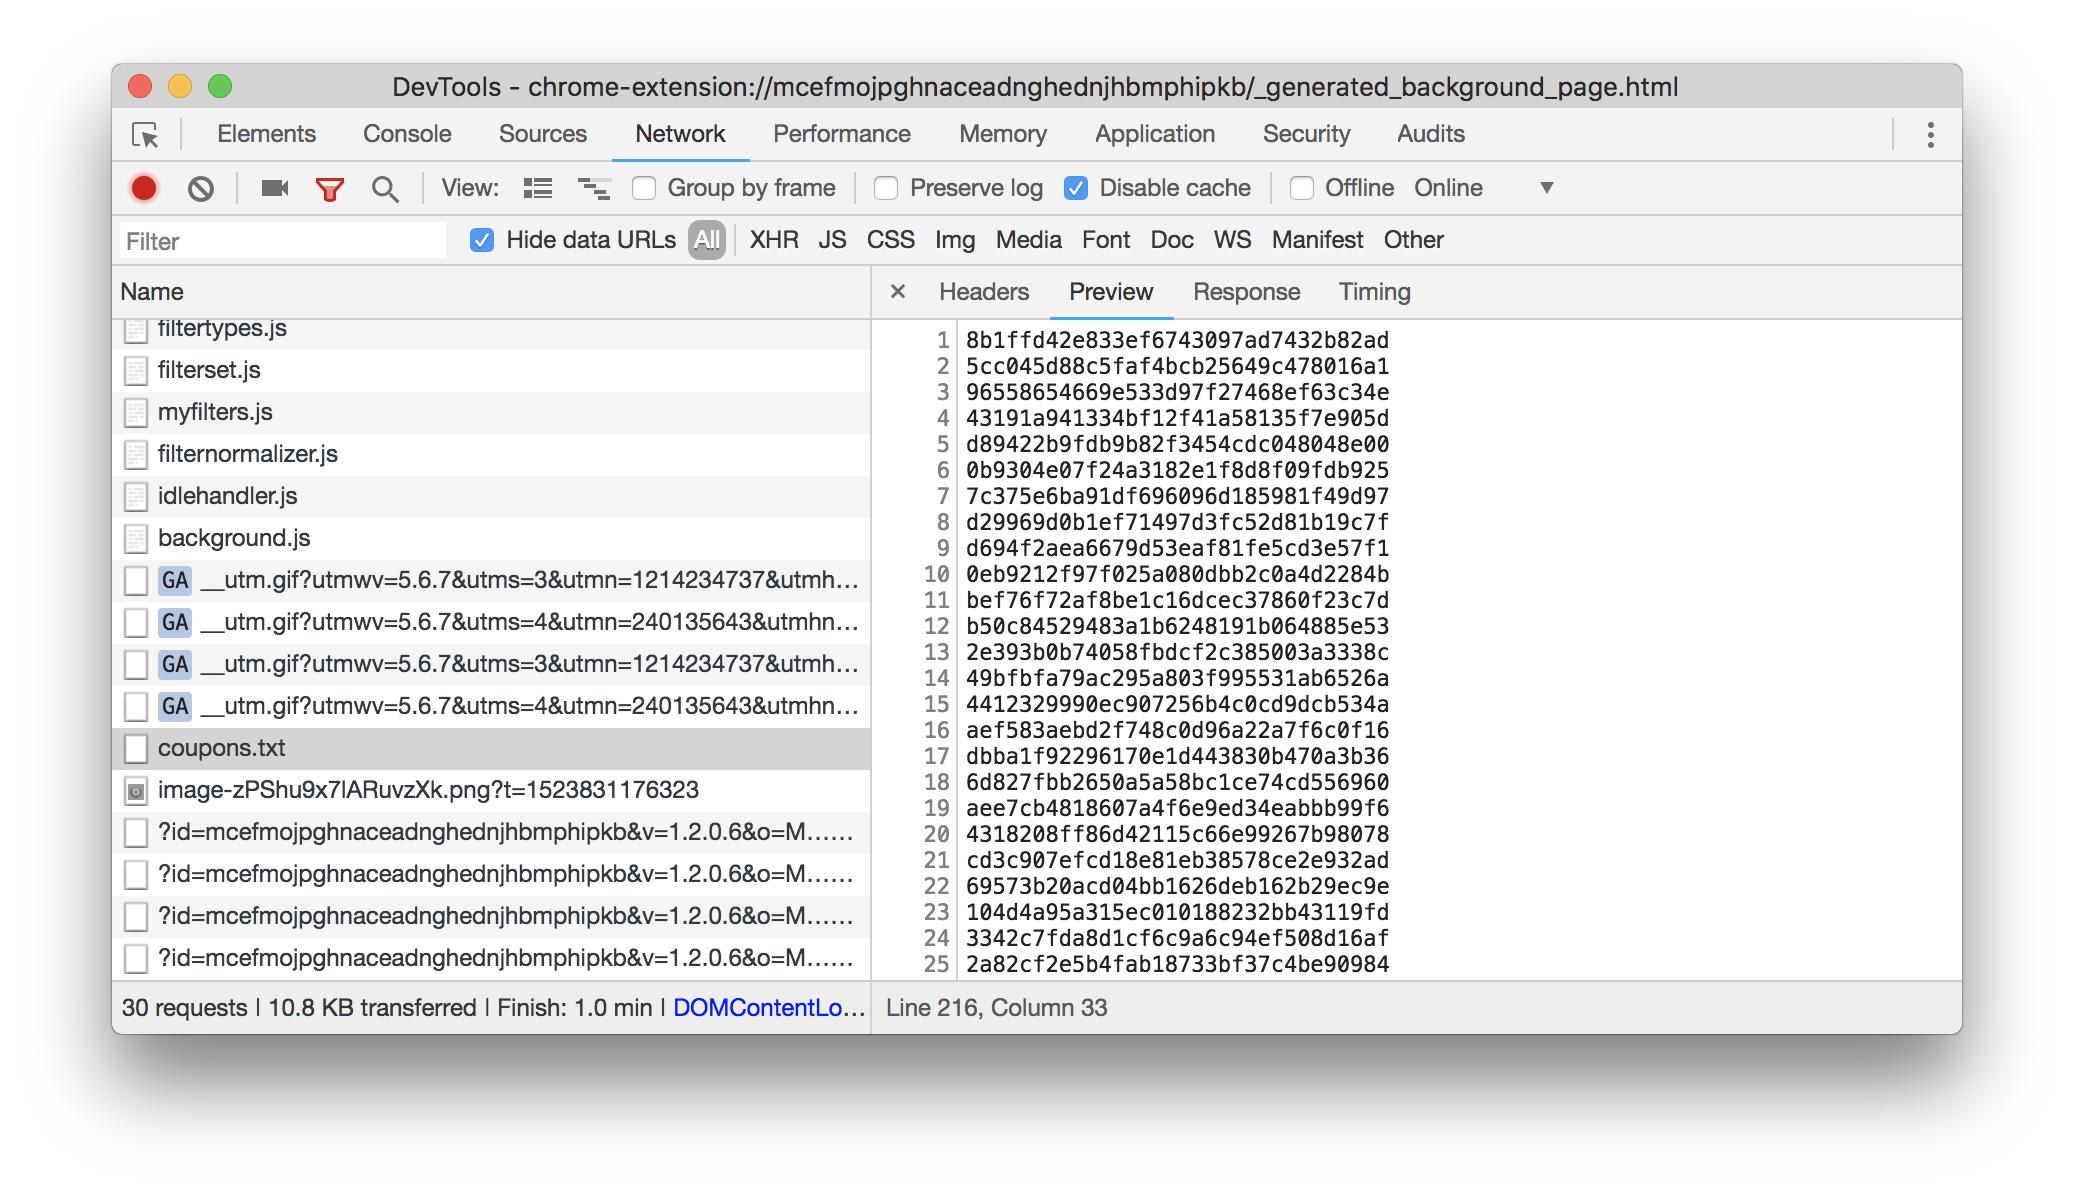Enable the Offline checkbox
The width and height of the screenshot is (2074, 1194).
[x=1301, y=188]
